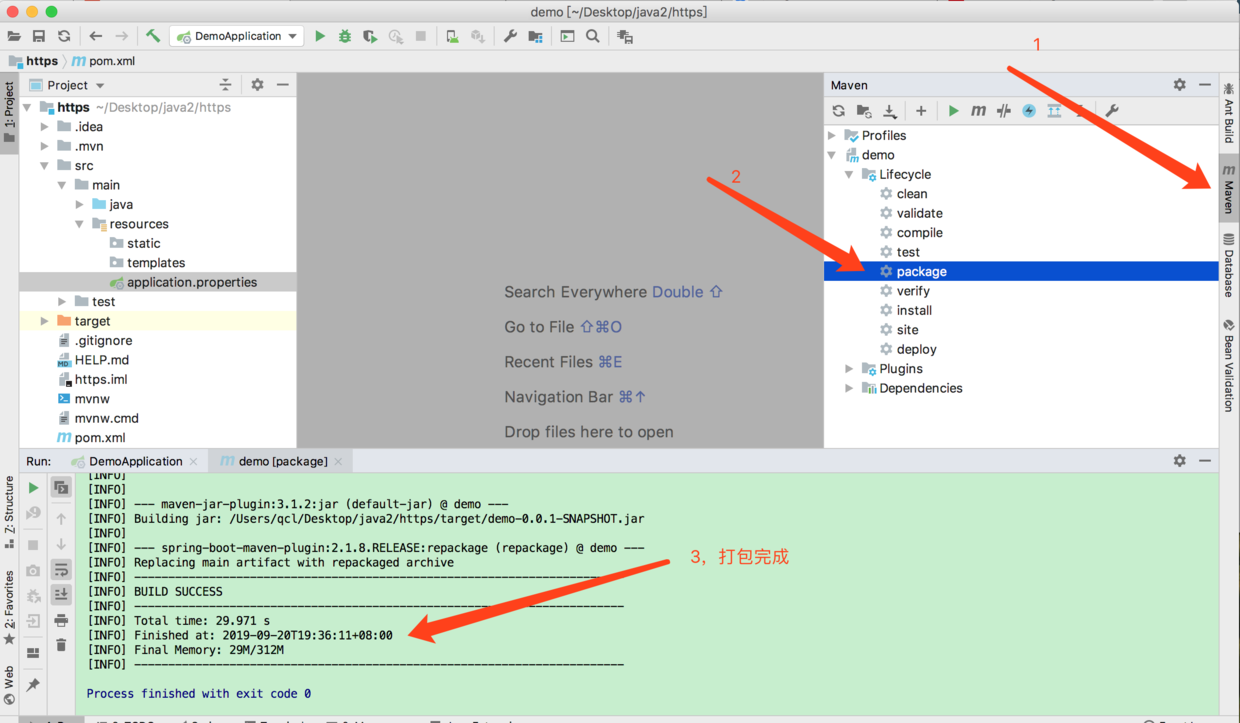Image resolution: width=1240 pixels, height=723 pixels.
Task: Select the templates folder
Action: (x=146, y=263)
